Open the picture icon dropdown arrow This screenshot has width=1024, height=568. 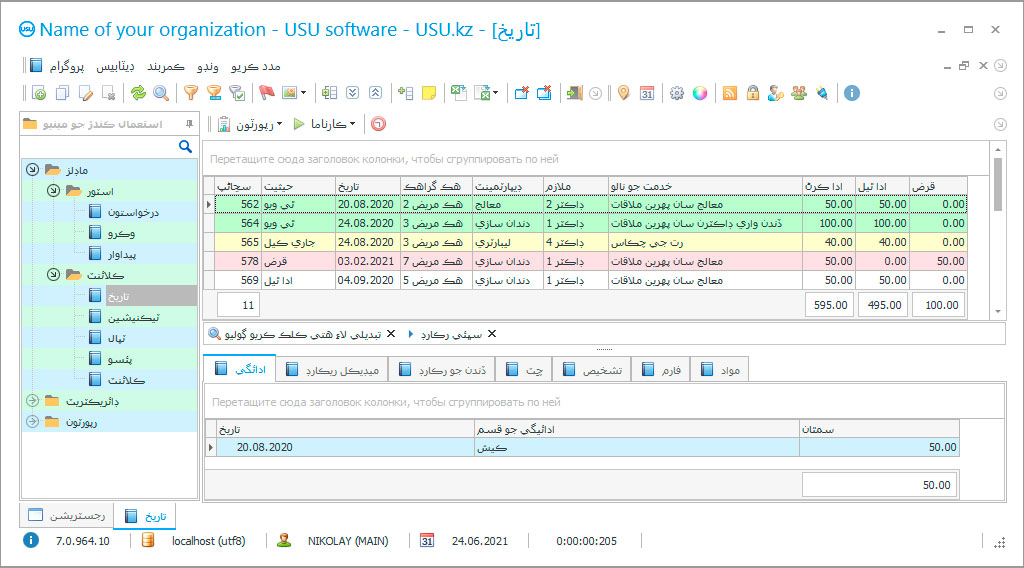pyautogui.click(x=304, y=93)
